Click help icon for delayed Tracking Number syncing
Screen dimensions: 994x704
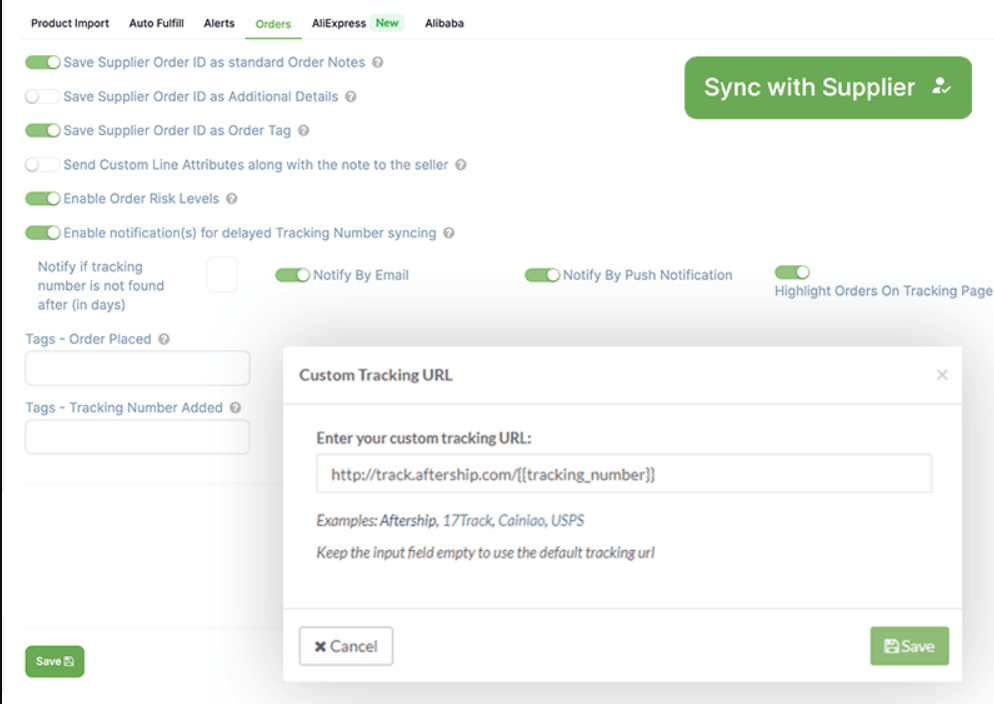pyautogui.click(x=449, y=233)
